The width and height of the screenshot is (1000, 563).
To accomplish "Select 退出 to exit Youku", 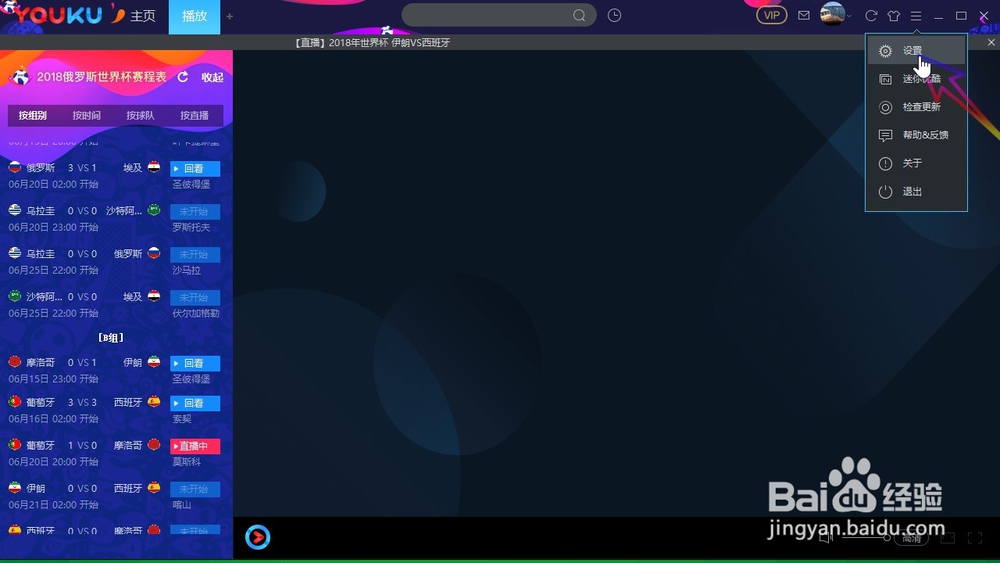I will 916,191.
